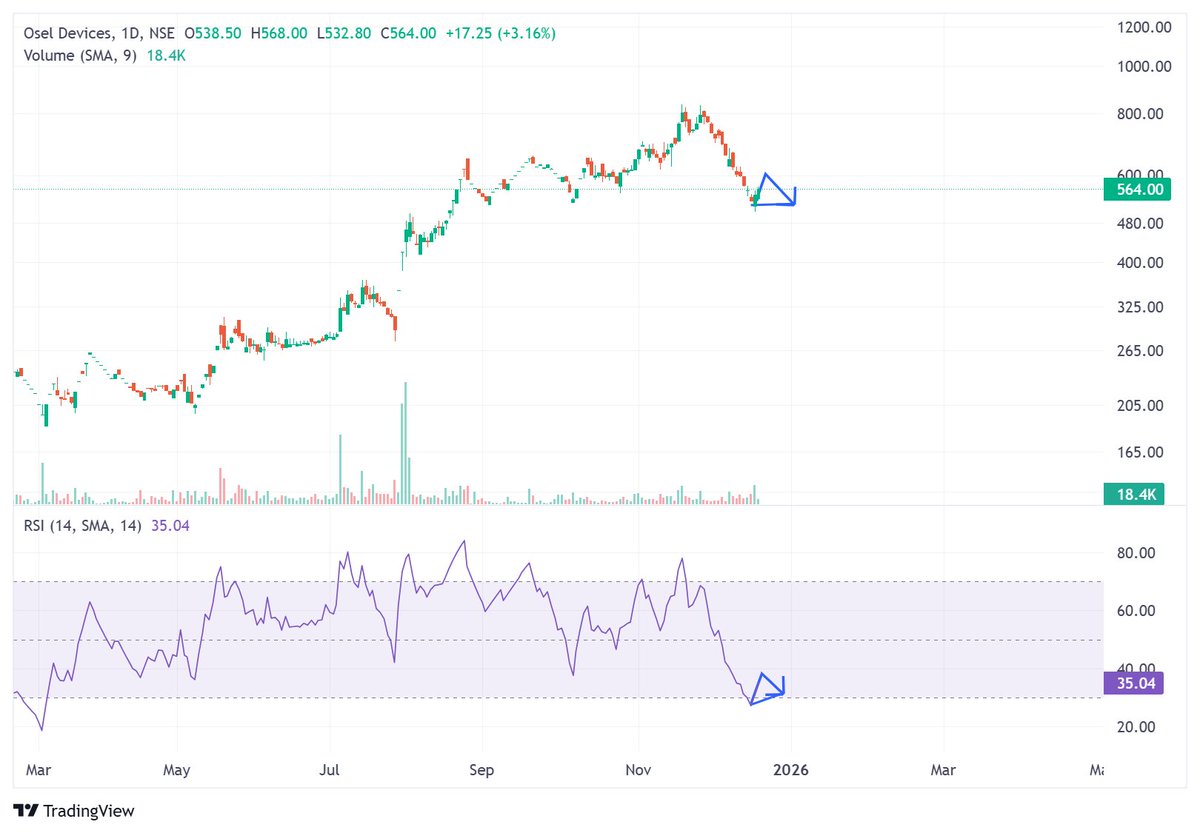The height and width of the screenshot is (833, 1200).
Task: Click the Sep label on the time axis
Action: 482,770
